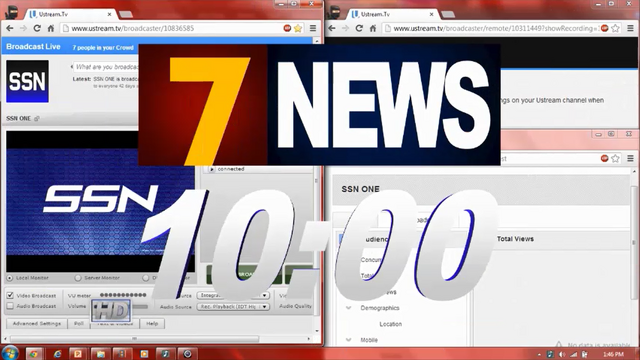Image resolution: width=640 pixels, height=360 pixels.
Task: Open the Chrome menu in the top right window
Action: [630, 28]
